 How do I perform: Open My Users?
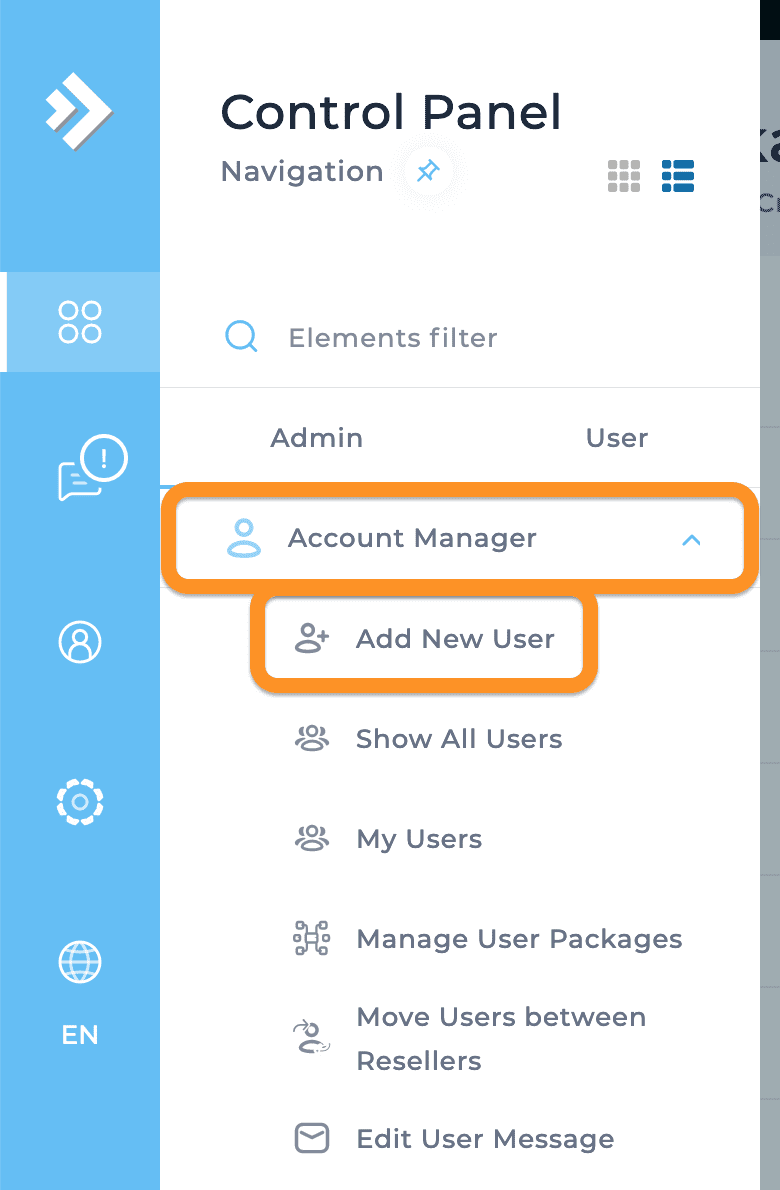coord(419,838)
